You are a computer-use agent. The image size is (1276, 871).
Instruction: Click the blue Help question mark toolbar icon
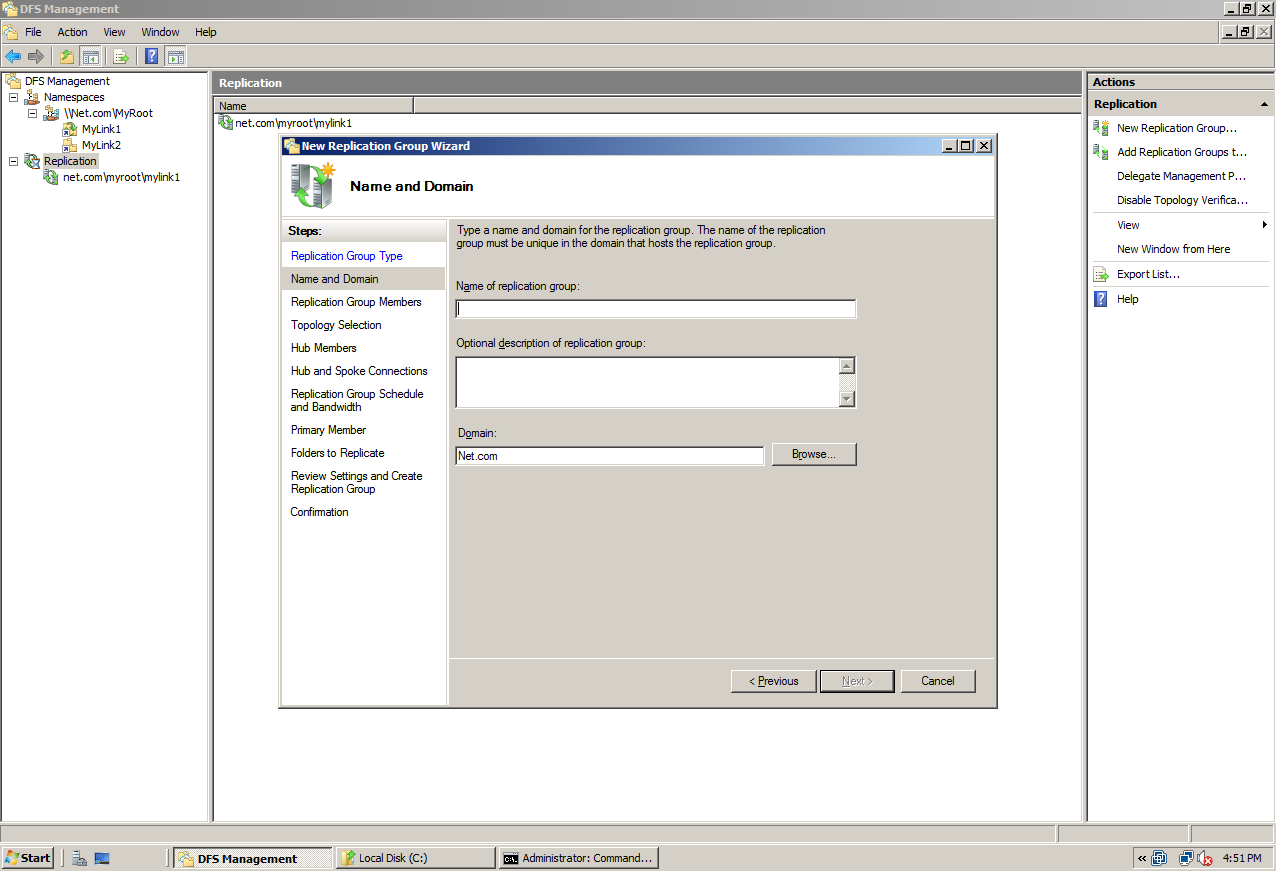[151, 56]
